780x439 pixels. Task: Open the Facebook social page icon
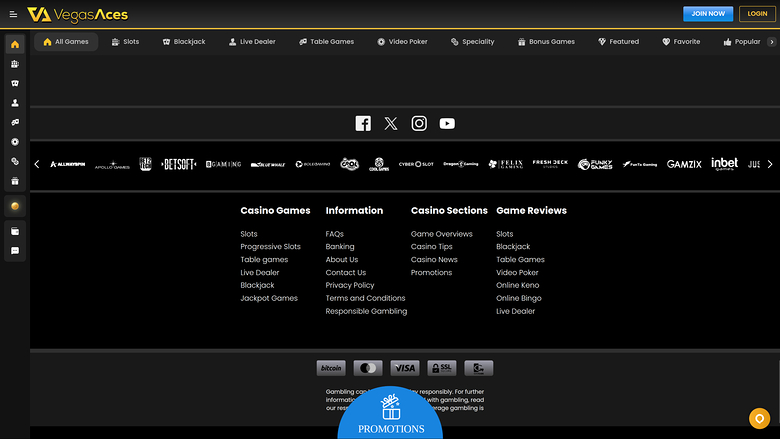363,123
